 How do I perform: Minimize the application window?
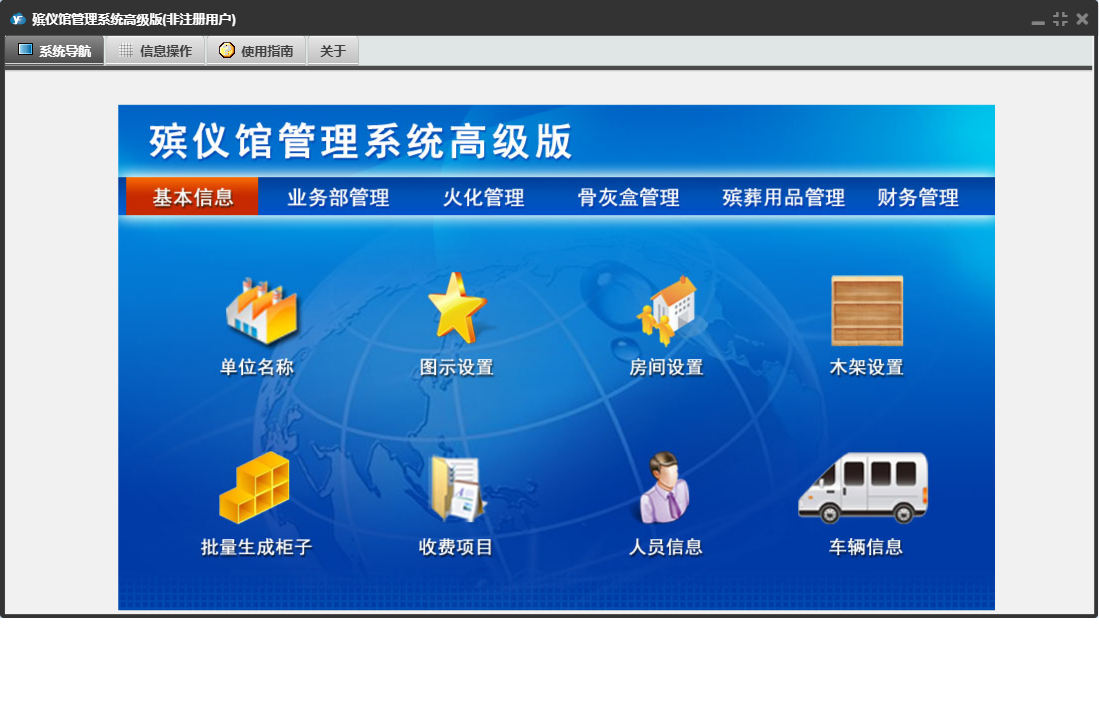[x=1038, y=20]
